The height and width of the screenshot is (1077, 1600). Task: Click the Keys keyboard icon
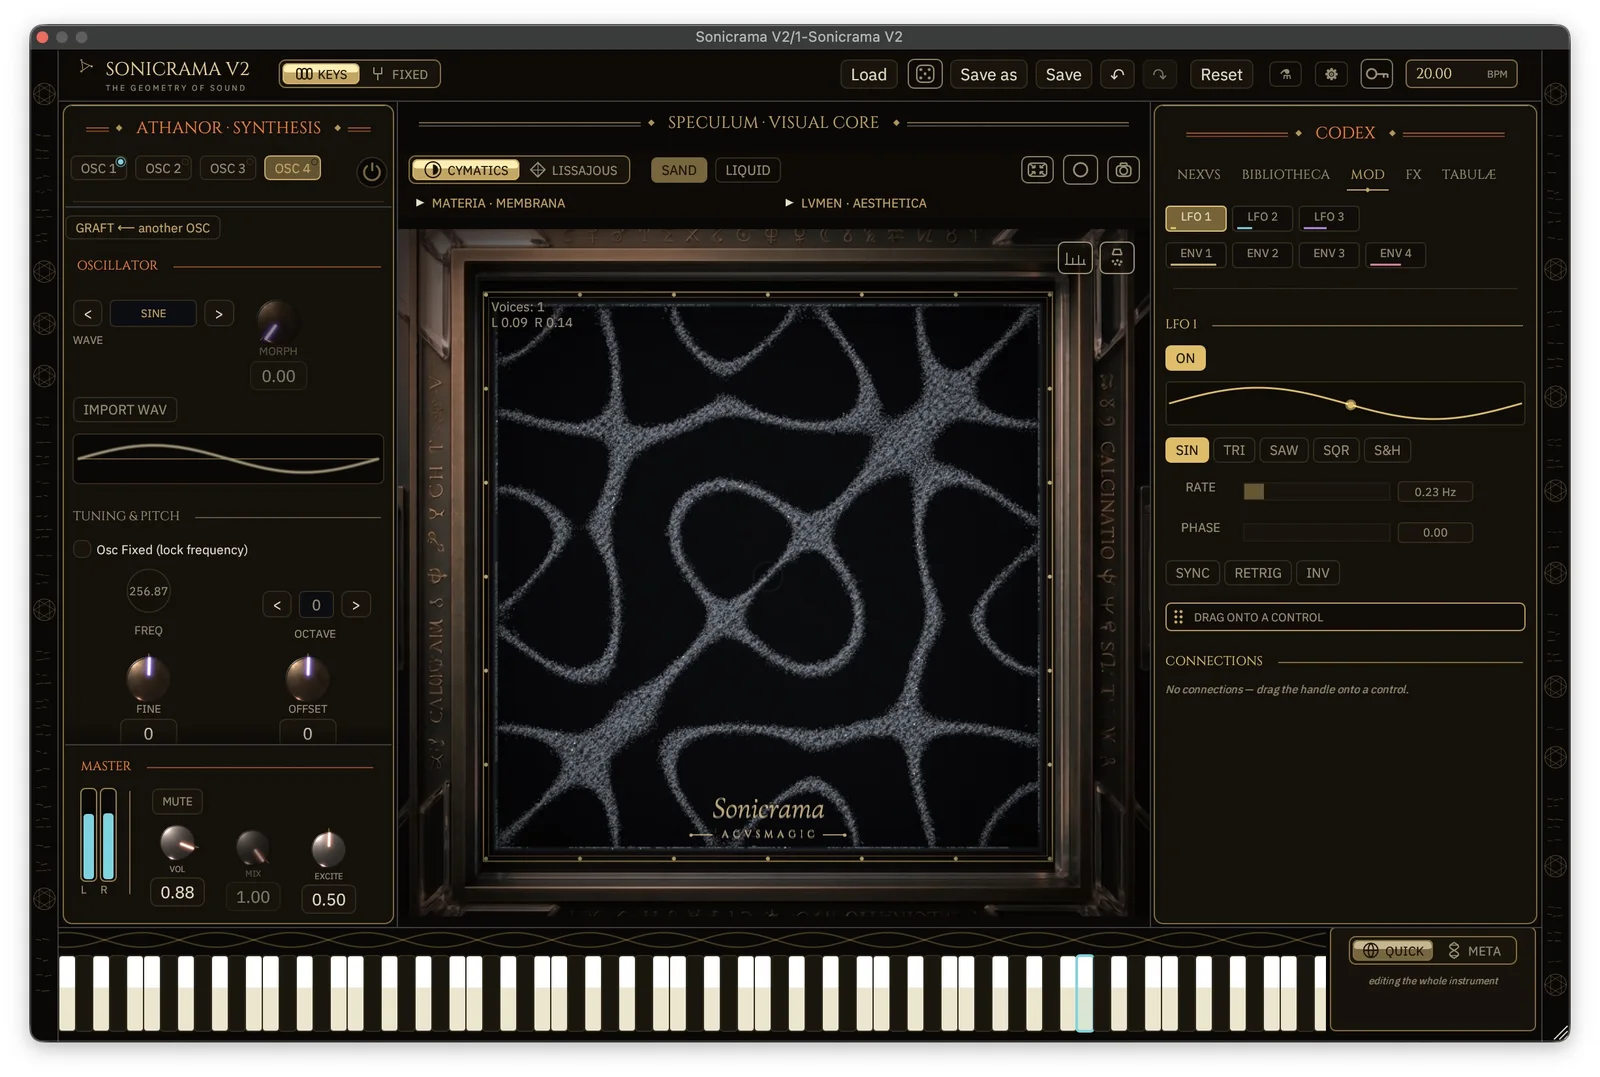pyautogui.click(x=304, y=74)
